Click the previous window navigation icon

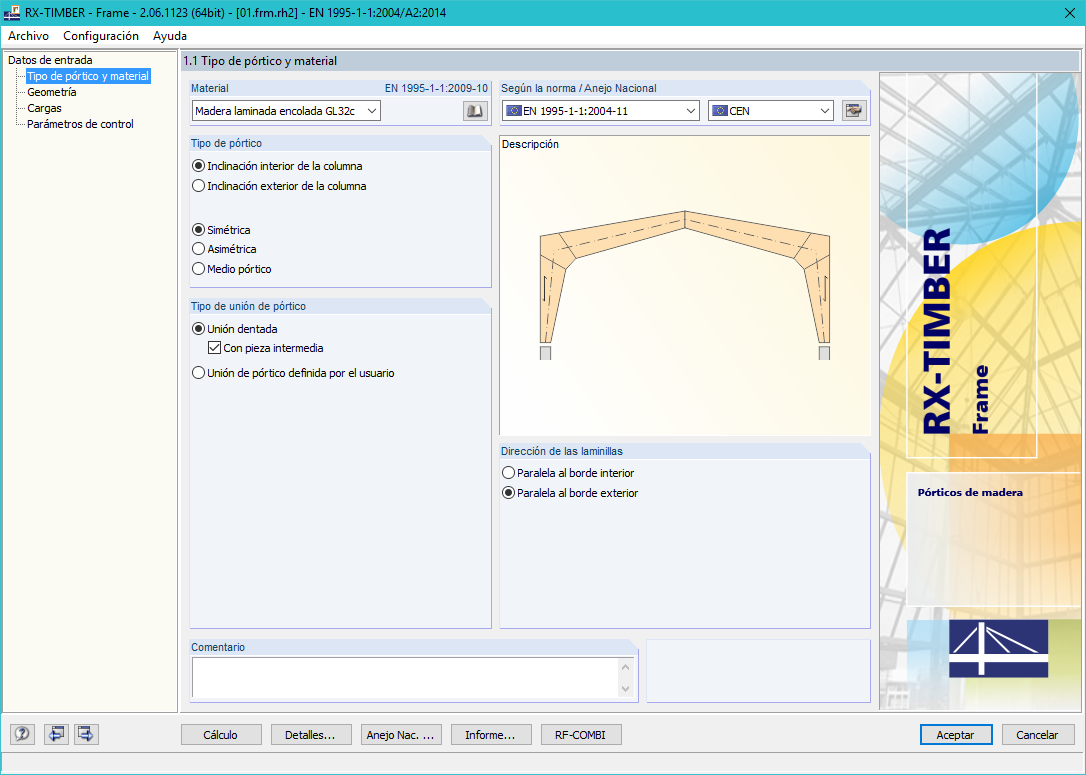tap(56, 734)
